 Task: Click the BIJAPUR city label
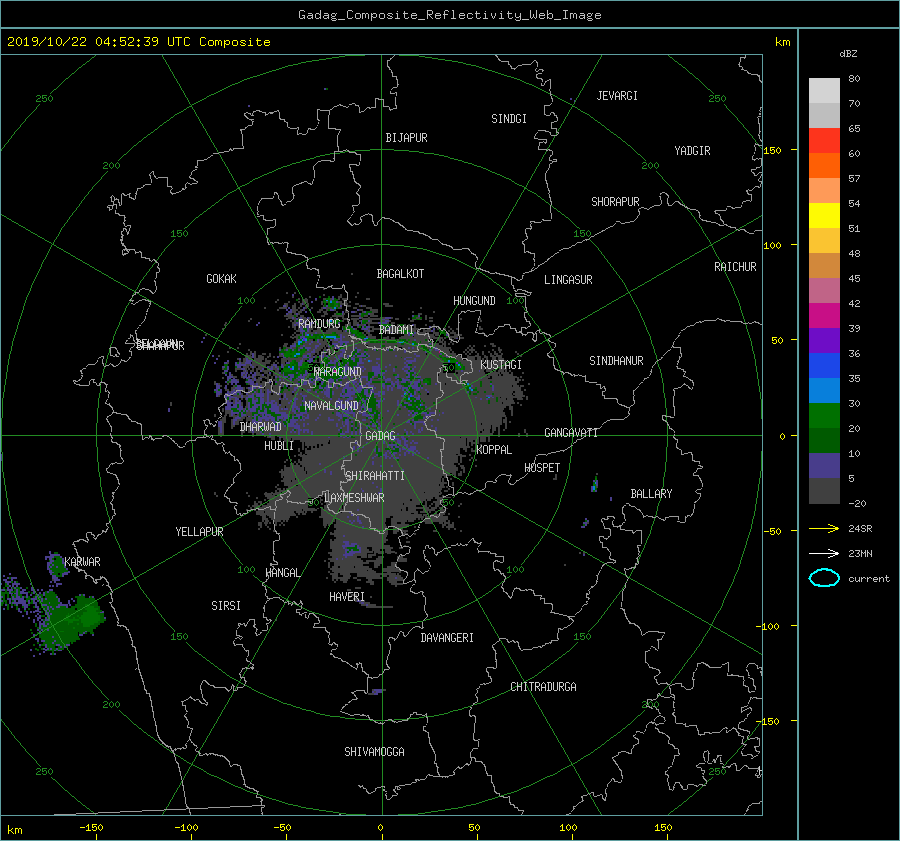[x=406, y=138]
